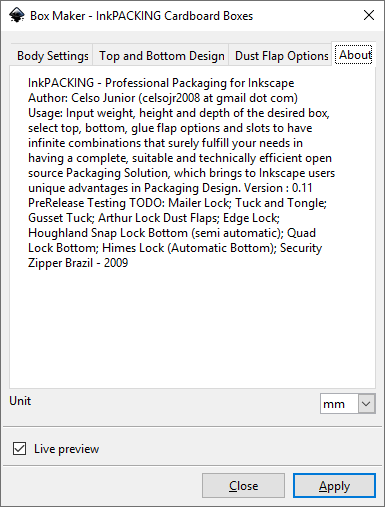Click the 'Zipper Brazil - 2009' text
This screenshot has width=385, height=507.
pyautogui.click(x=78, y=263)
